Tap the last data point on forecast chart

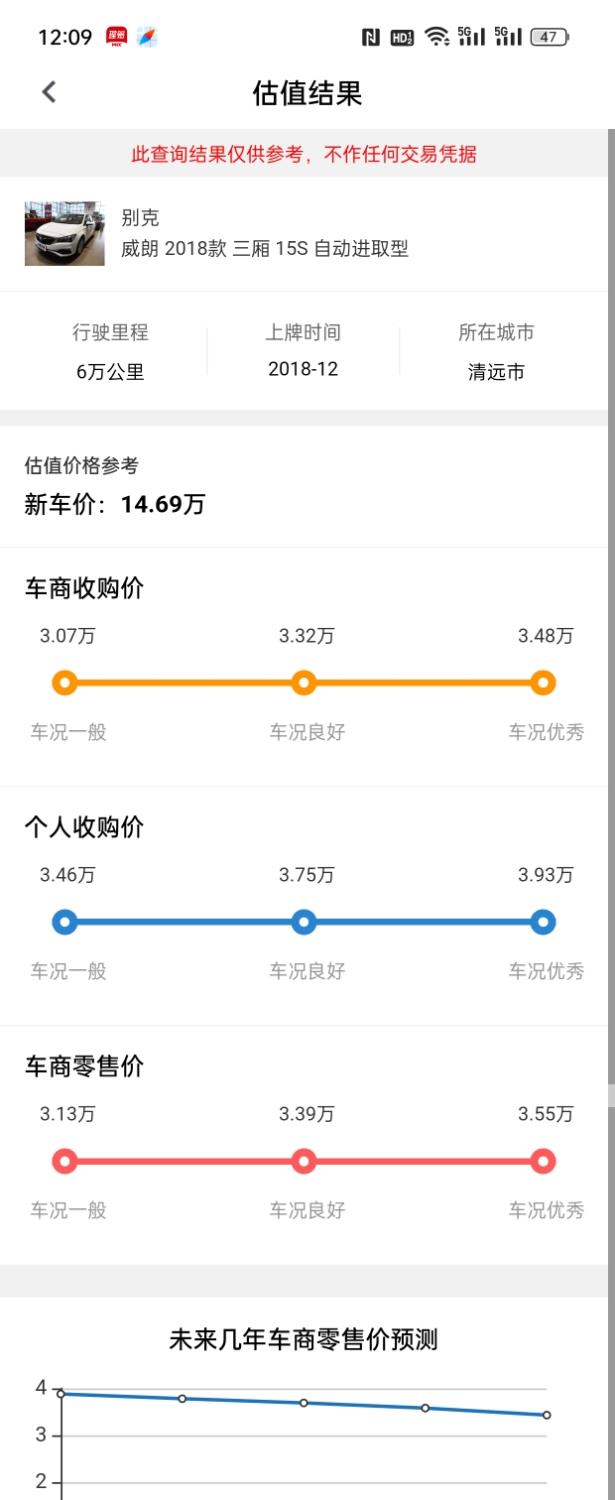[546, 1415]
